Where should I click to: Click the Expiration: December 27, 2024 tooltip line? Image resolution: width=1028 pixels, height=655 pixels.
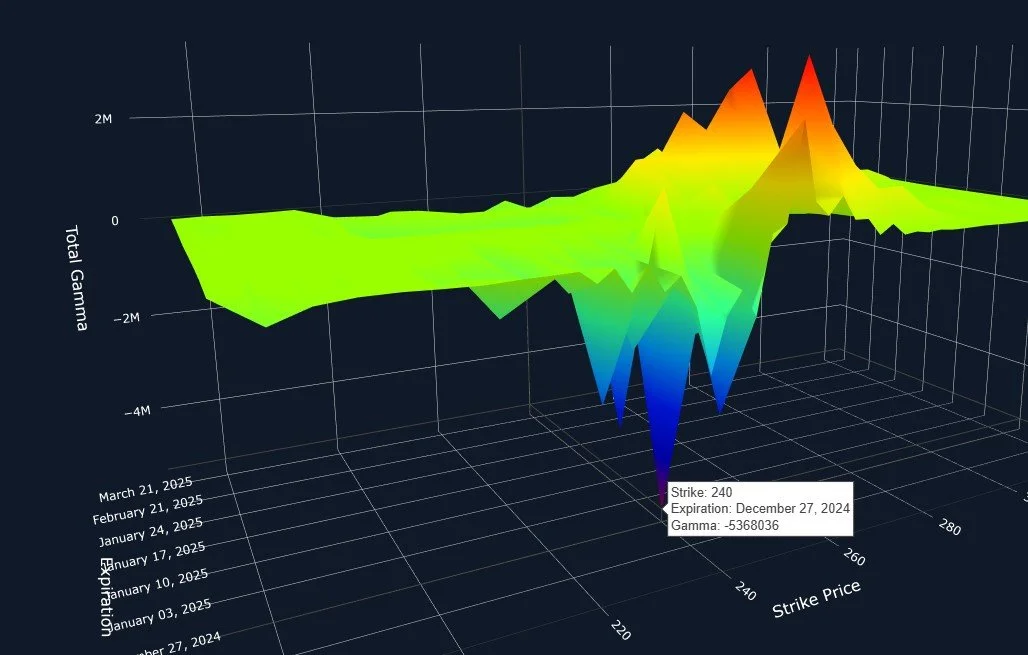[760, 509]
